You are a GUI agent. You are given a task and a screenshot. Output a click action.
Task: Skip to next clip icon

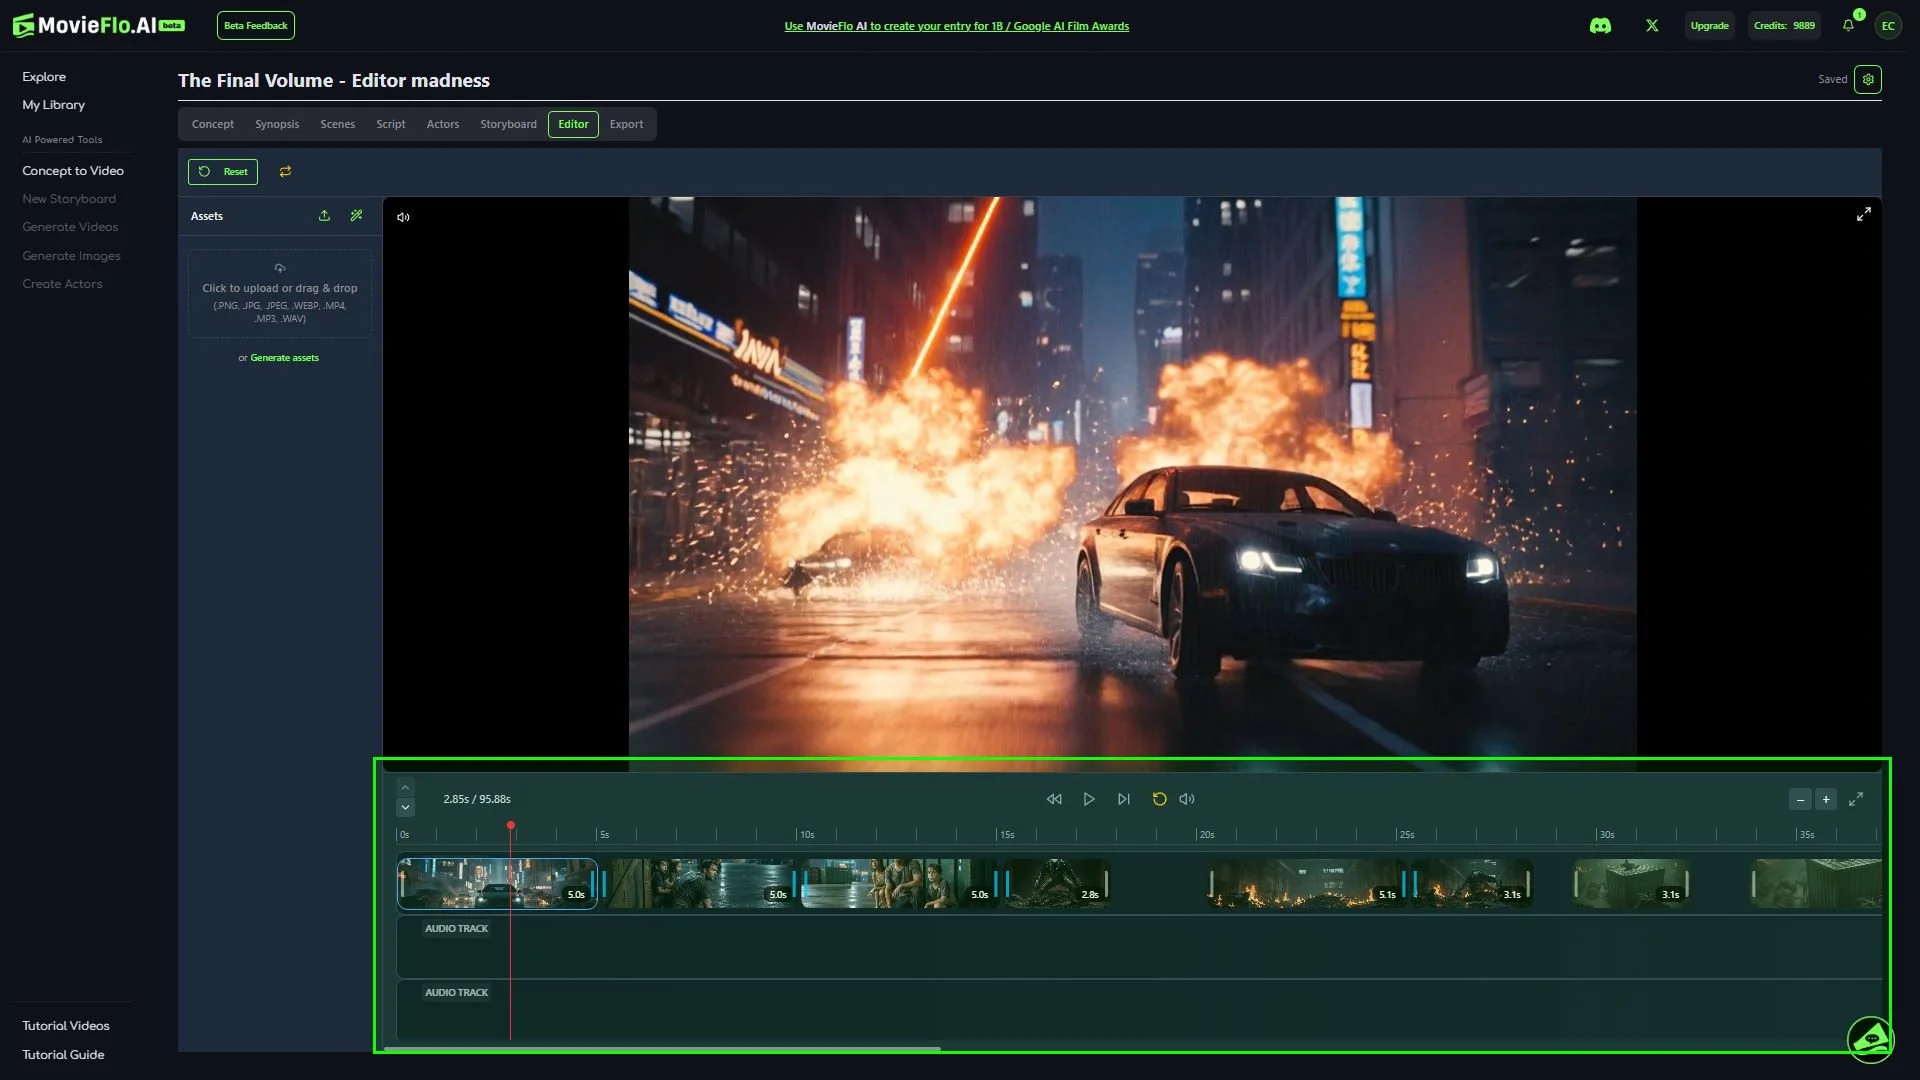tap(1124, 799)
